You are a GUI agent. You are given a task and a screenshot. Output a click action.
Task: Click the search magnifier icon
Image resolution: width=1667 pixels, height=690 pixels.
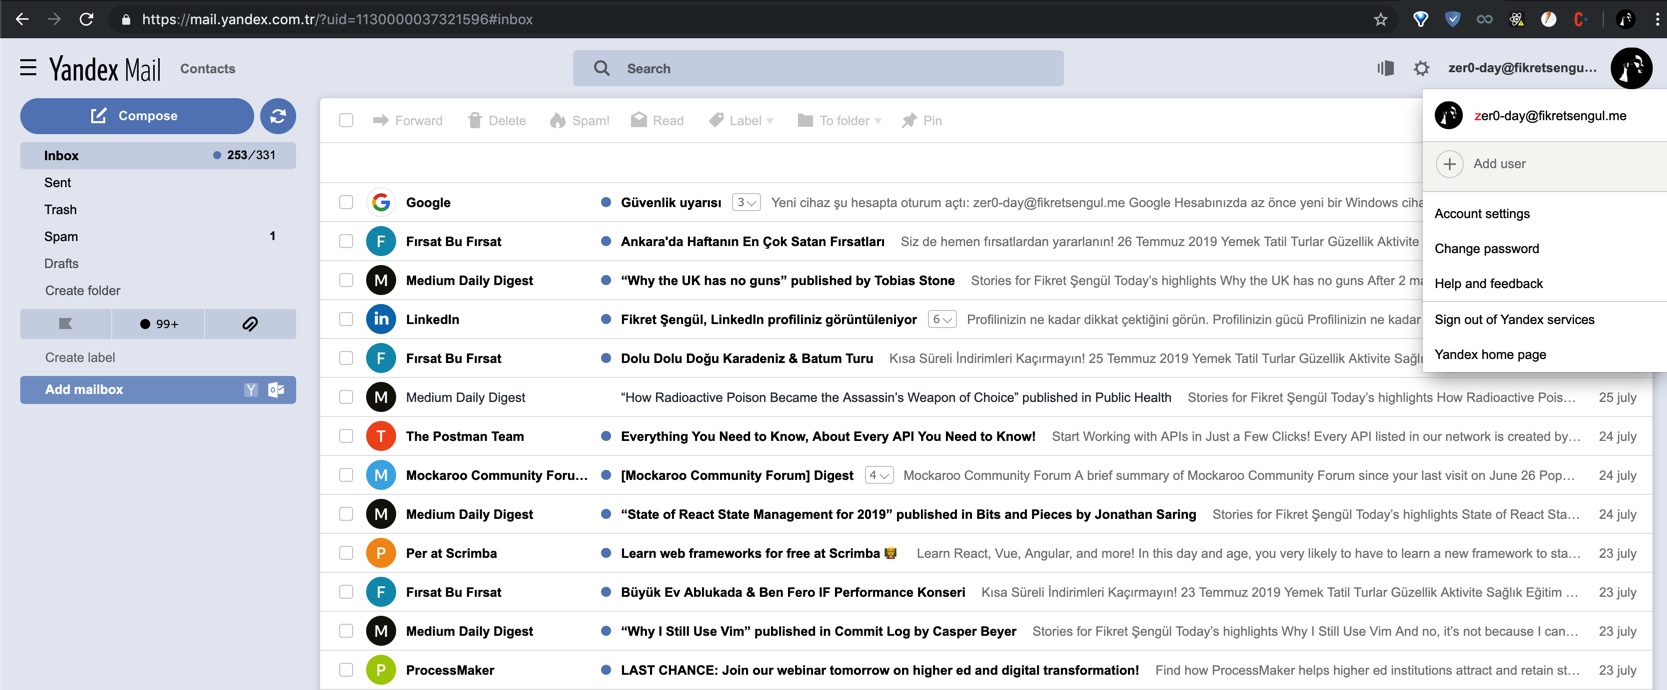(601, 68)
